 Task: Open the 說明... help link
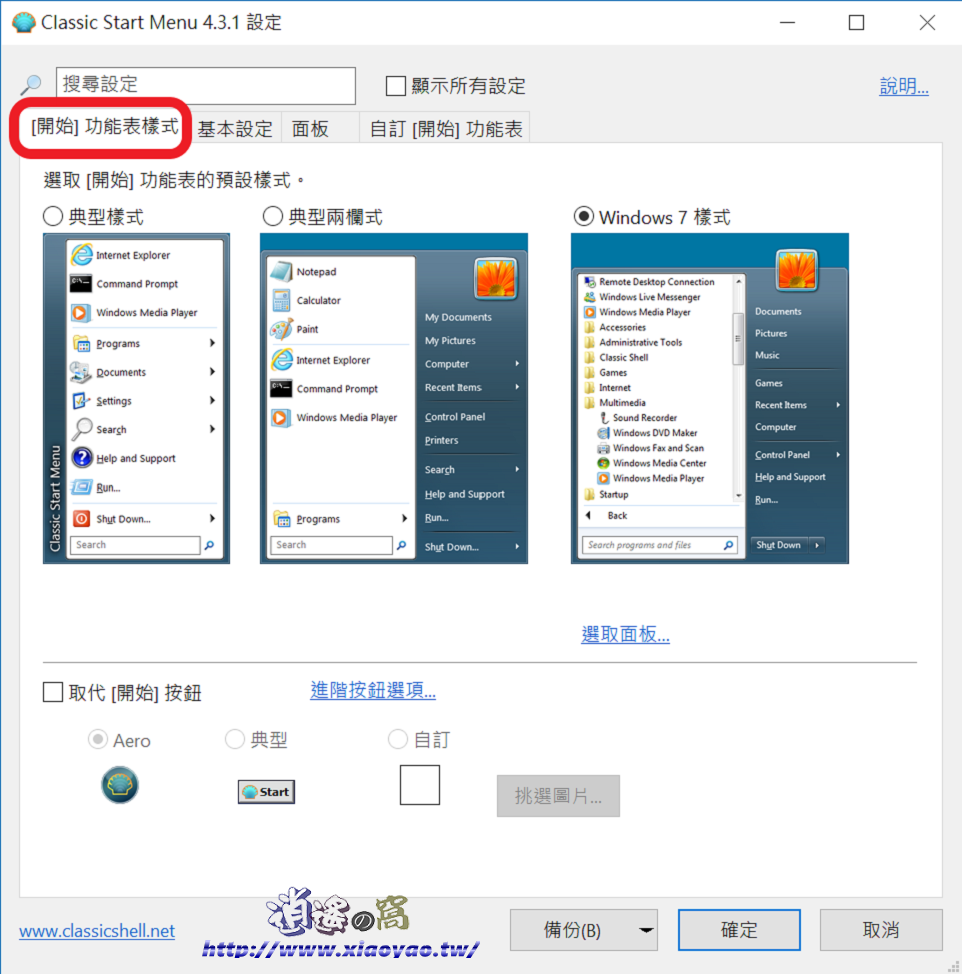904,86
